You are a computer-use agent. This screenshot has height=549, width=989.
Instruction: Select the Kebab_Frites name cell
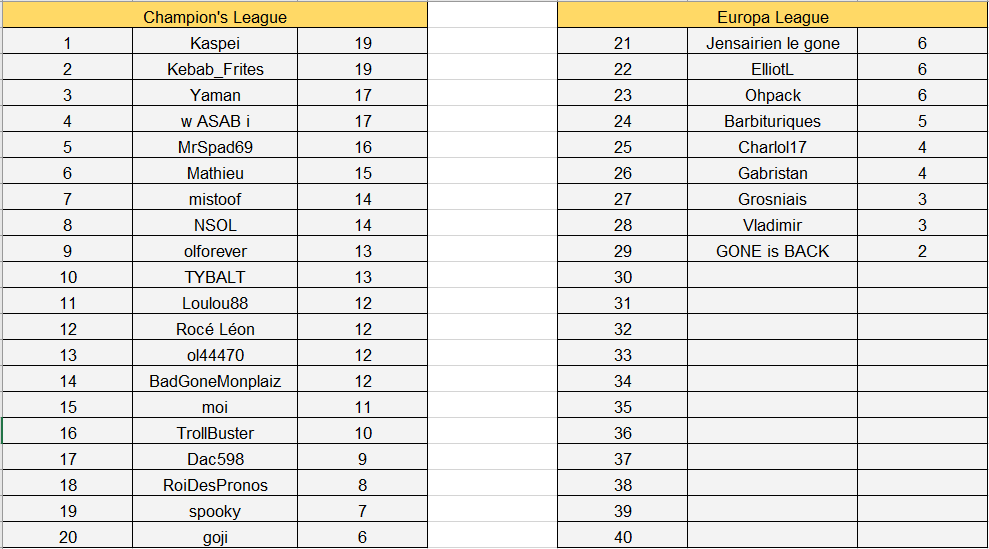(x=214, y=69)
